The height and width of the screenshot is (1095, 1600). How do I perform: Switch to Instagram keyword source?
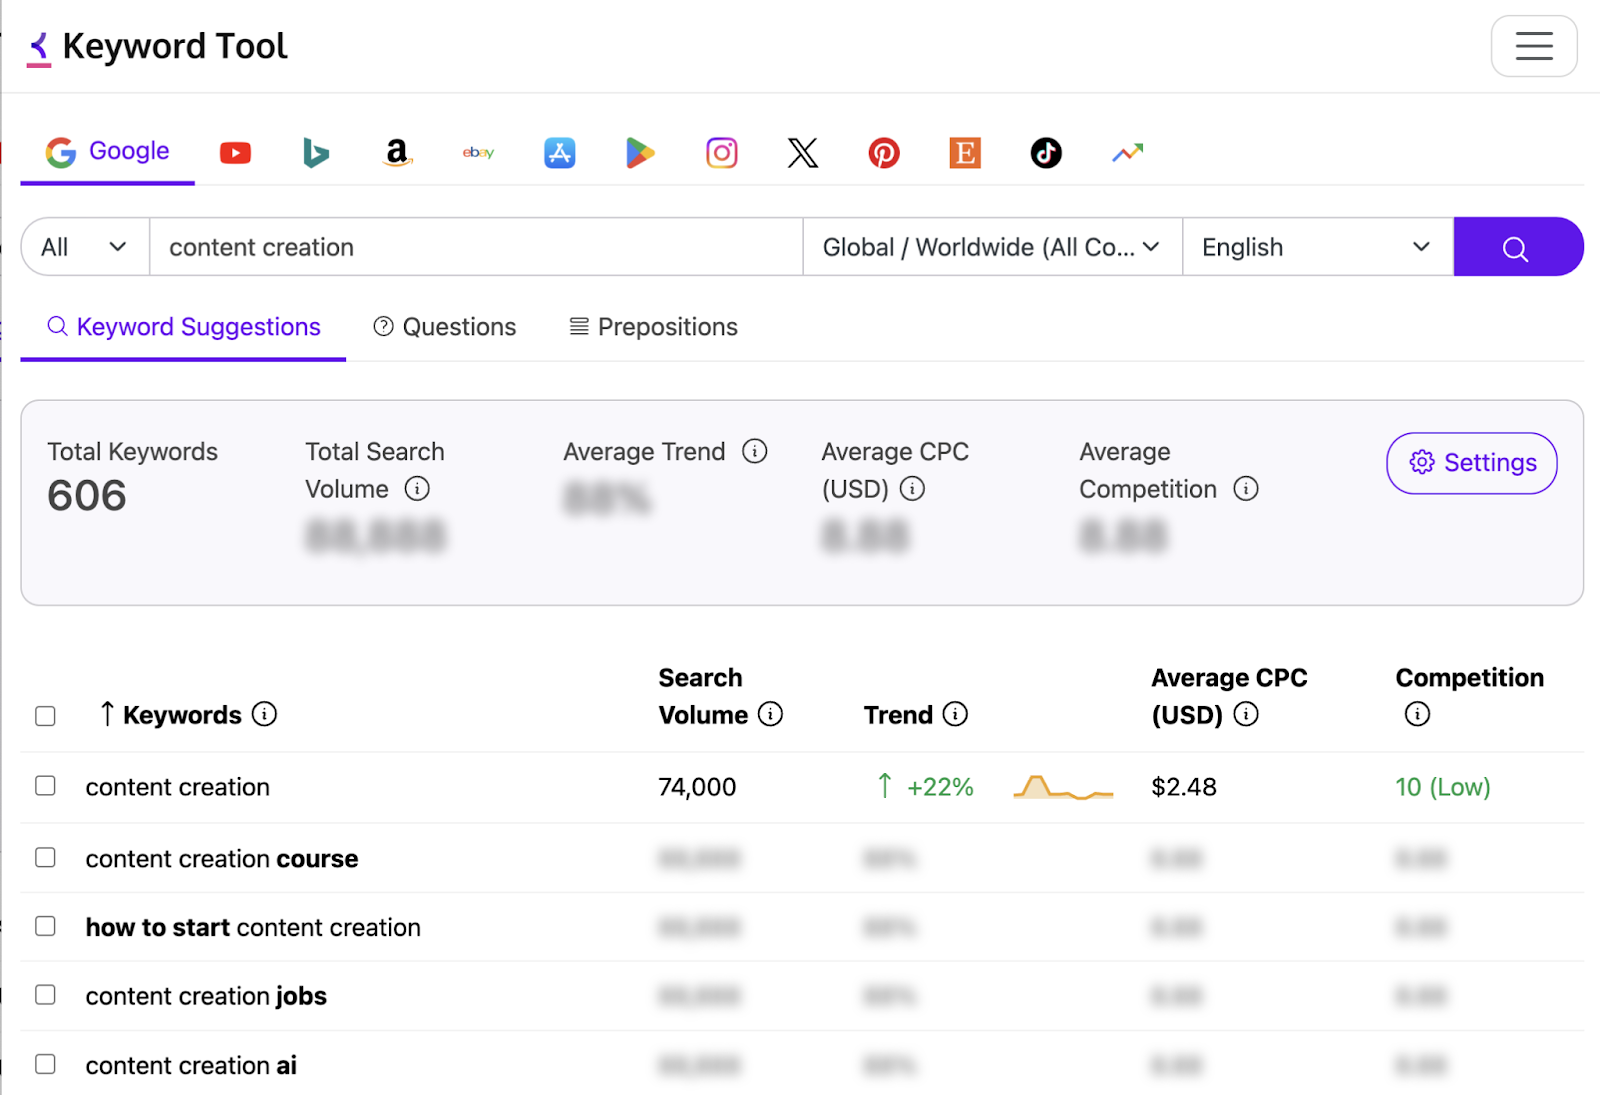coord(721,153)
